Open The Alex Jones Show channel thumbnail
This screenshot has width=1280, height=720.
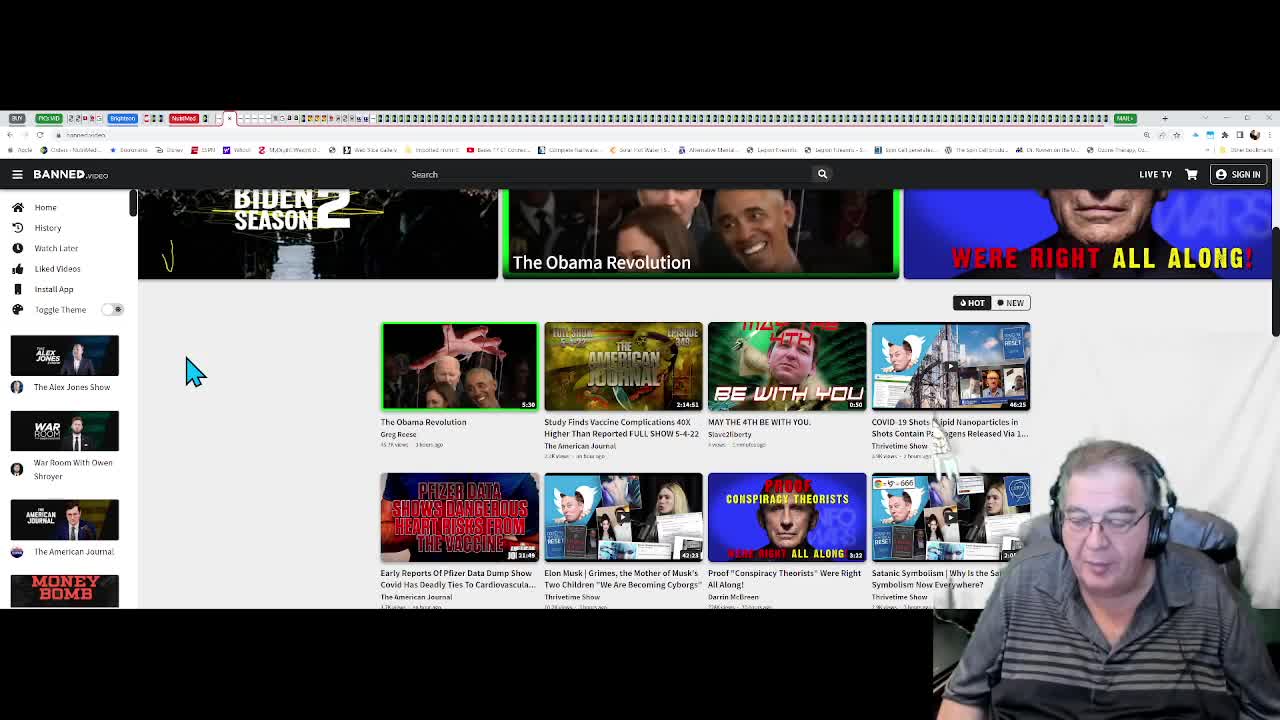pos(64,356)
